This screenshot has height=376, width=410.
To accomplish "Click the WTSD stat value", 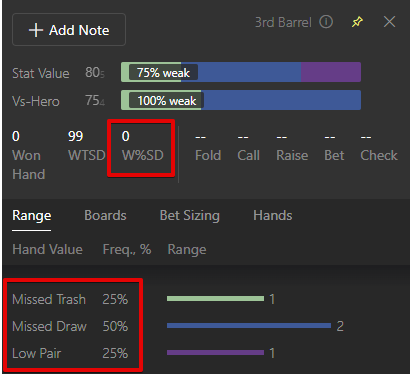I will [75, 136].
